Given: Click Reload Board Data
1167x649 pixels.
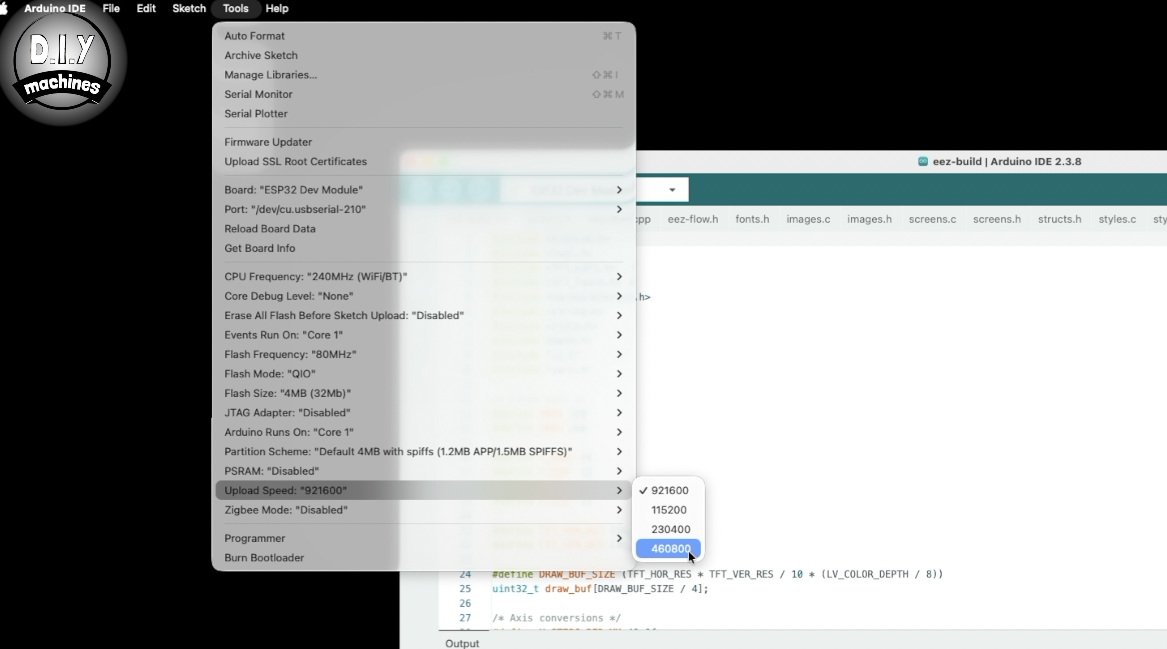Looking at the screenshot, I should point(423,228).
